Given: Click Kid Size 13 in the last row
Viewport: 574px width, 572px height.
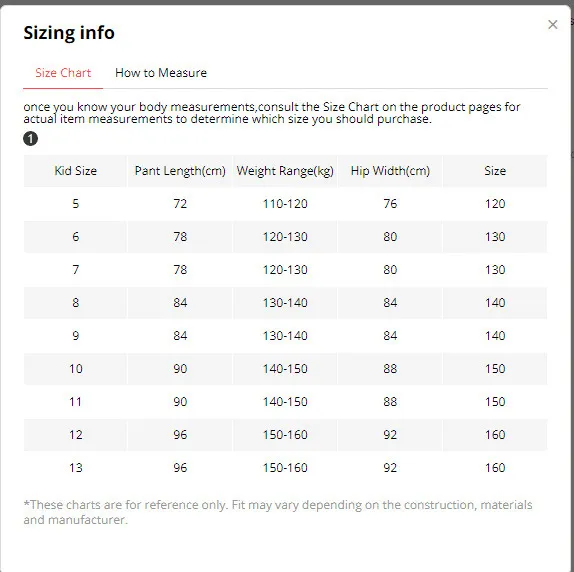Looking at the screenshot, I should tap(75, 467).
